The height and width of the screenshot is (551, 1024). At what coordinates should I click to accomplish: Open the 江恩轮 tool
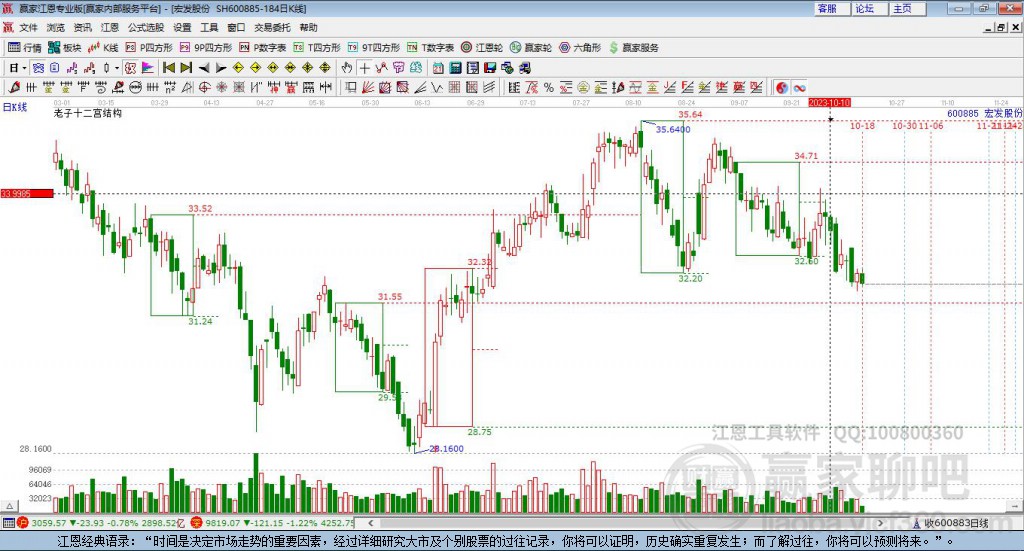click(482, 48)
